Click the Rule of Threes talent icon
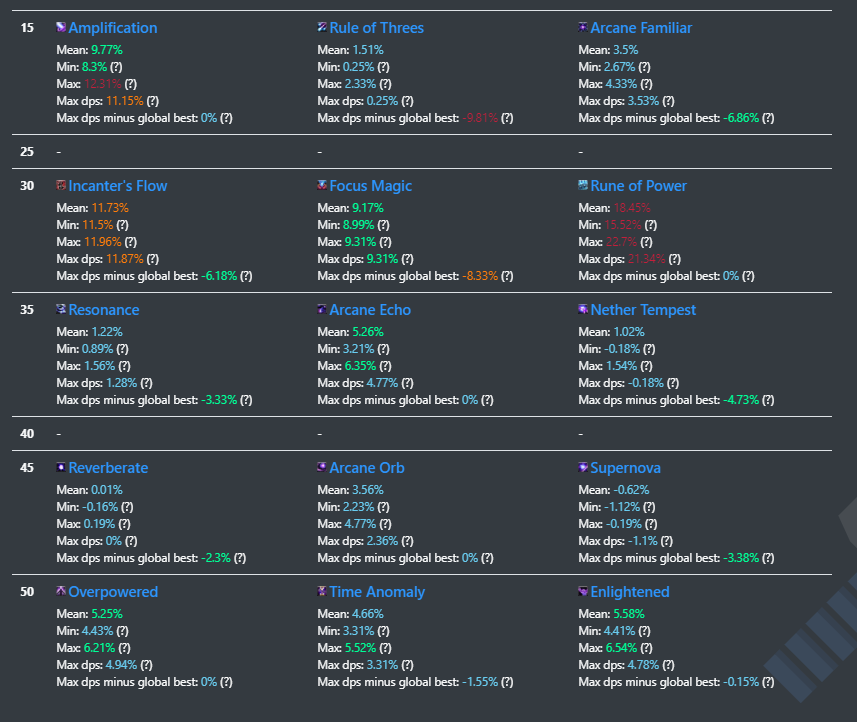 (x=322, y=27)
